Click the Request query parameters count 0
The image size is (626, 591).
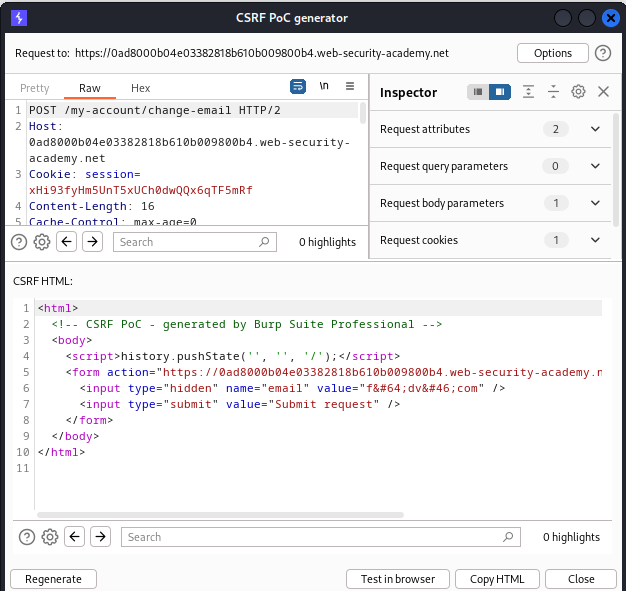(x=555, y=166)
